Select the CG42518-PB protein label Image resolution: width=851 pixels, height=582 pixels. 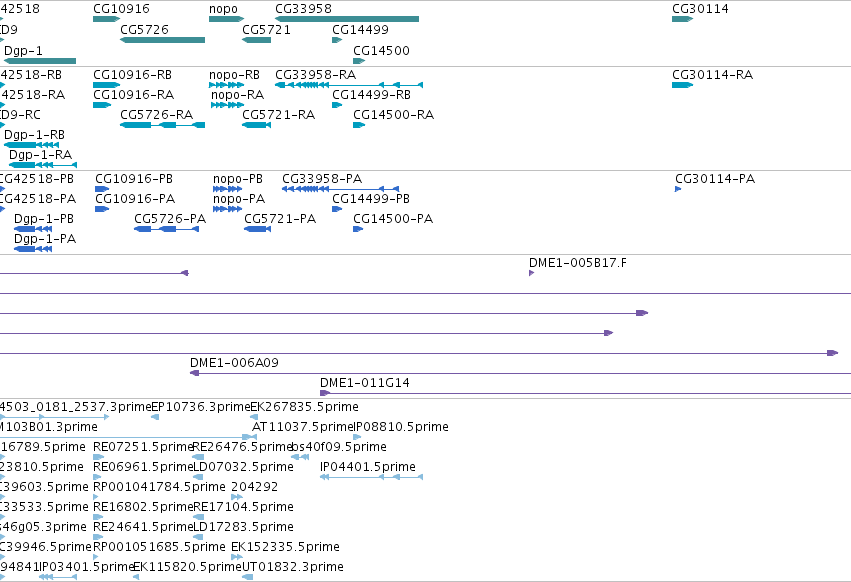pos(36,179)
